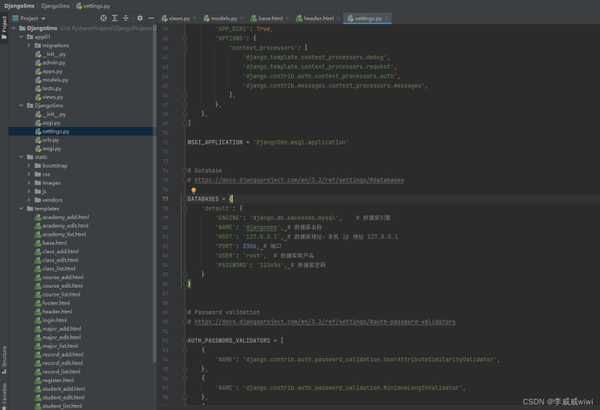Switch to the header.html tab

pyautogui.click(x=318, y=18)
